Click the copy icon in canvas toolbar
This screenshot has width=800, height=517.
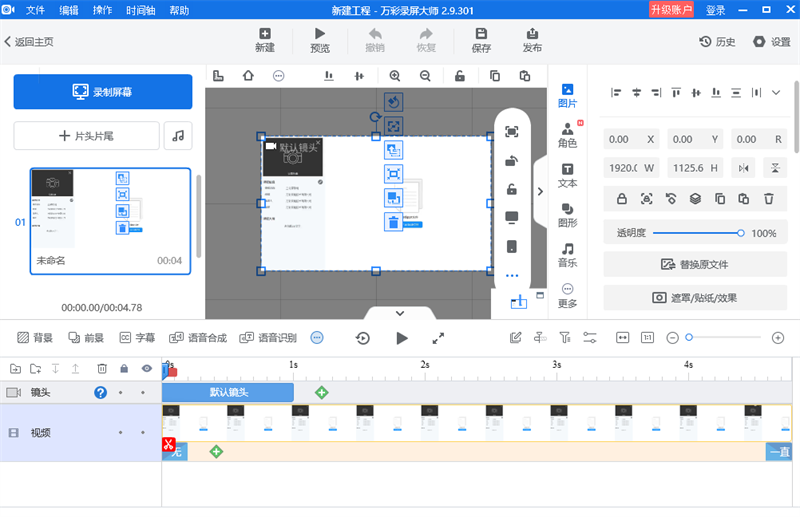coord(494,76)
